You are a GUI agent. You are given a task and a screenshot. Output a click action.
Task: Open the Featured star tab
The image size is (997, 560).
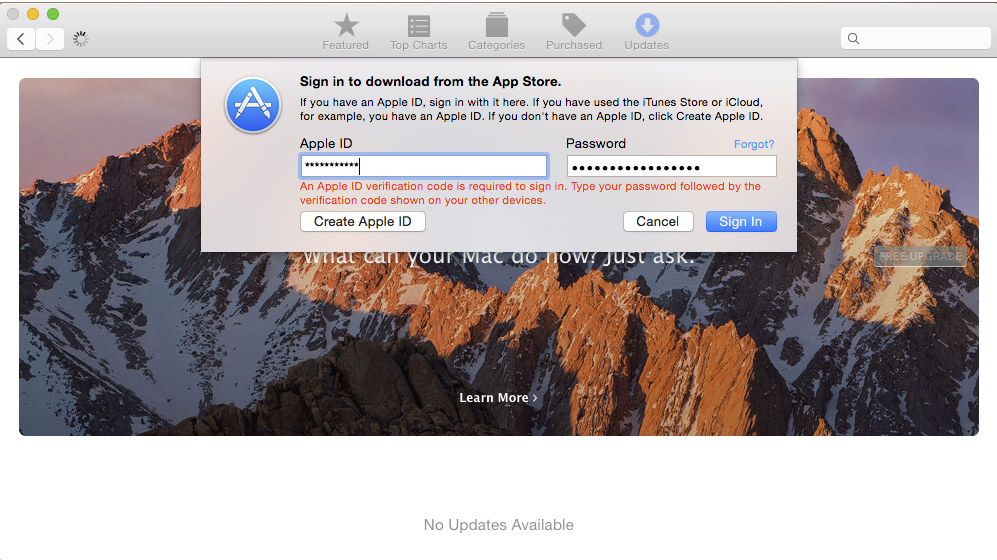tap(345, 32)
